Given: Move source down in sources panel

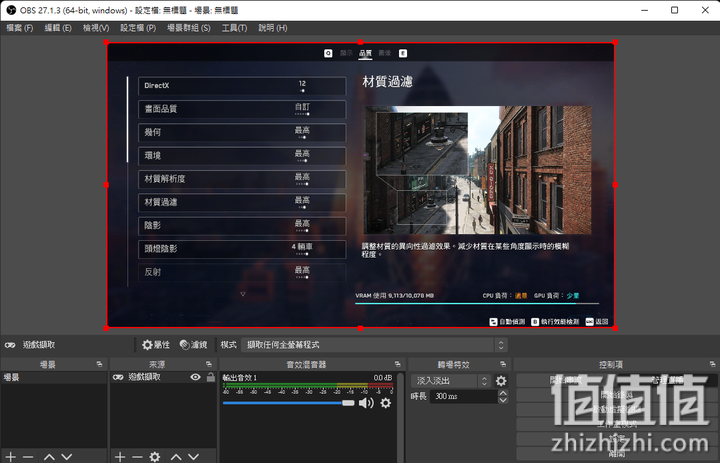Looking at the screenshot, I should coord(194,457).
